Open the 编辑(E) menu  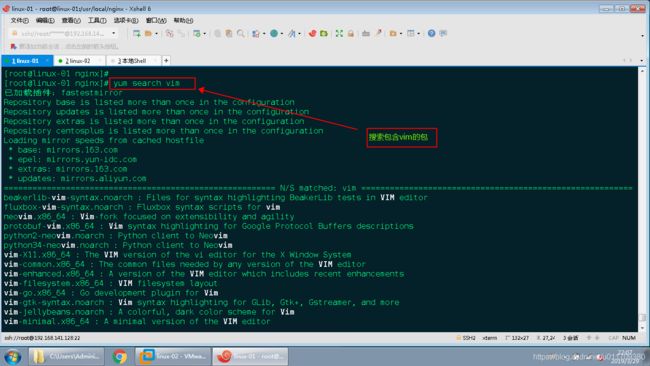[x=45, y=20]
